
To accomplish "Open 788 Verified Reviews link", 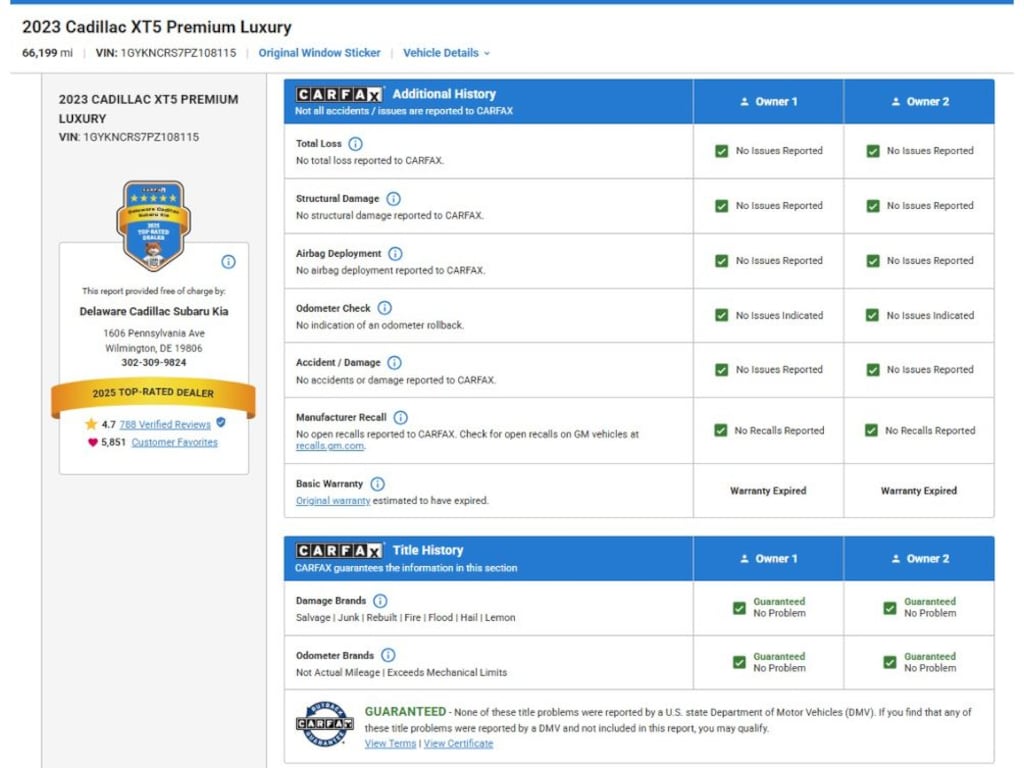I will [165, 424].
